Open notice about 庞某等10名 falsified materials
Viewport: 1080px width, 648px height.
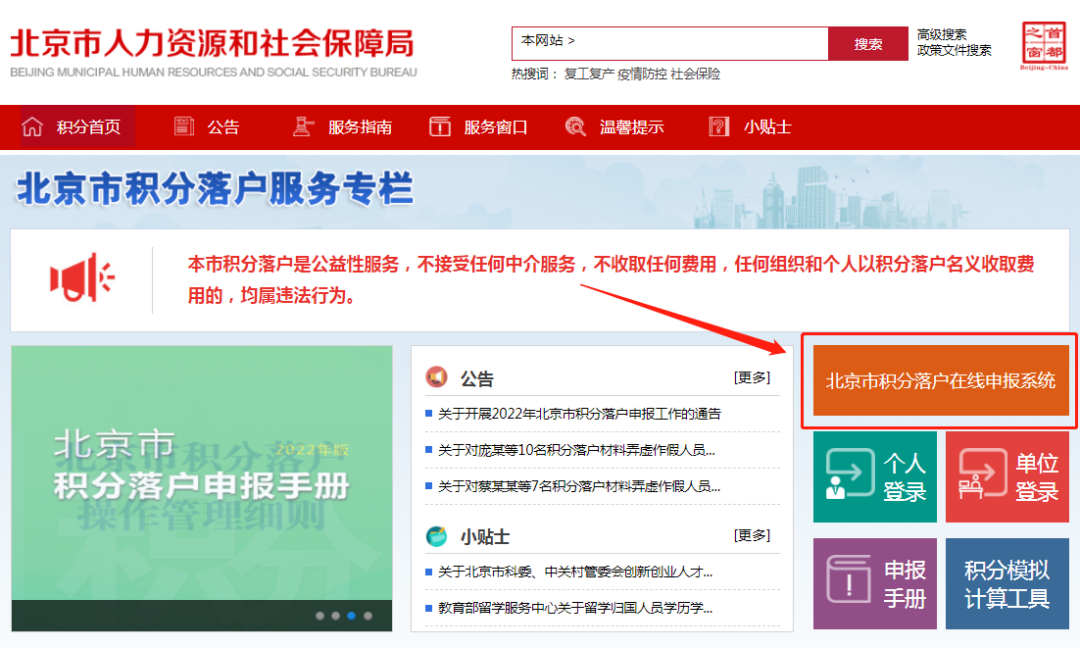coord(577,450)
